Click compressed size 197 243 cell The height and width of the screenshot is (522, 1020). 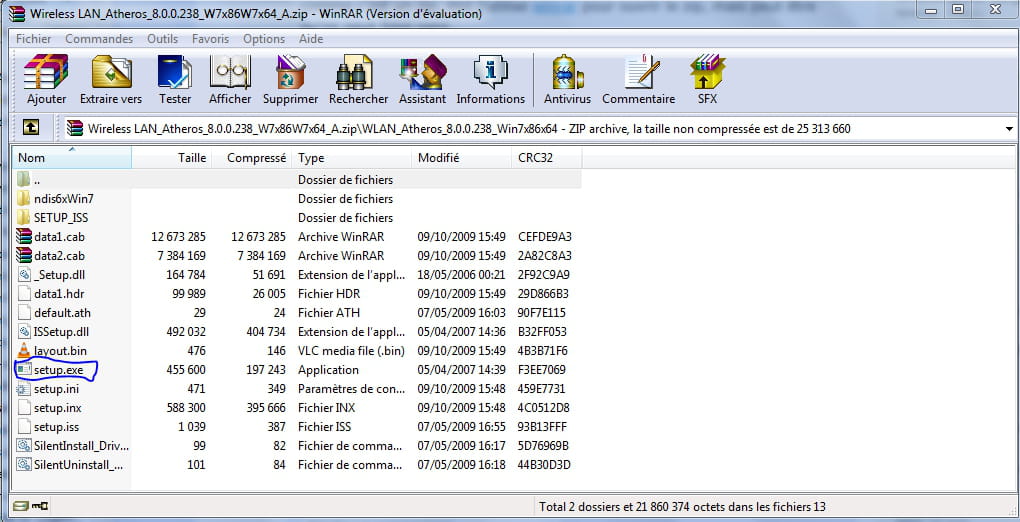tap(267, 370)
